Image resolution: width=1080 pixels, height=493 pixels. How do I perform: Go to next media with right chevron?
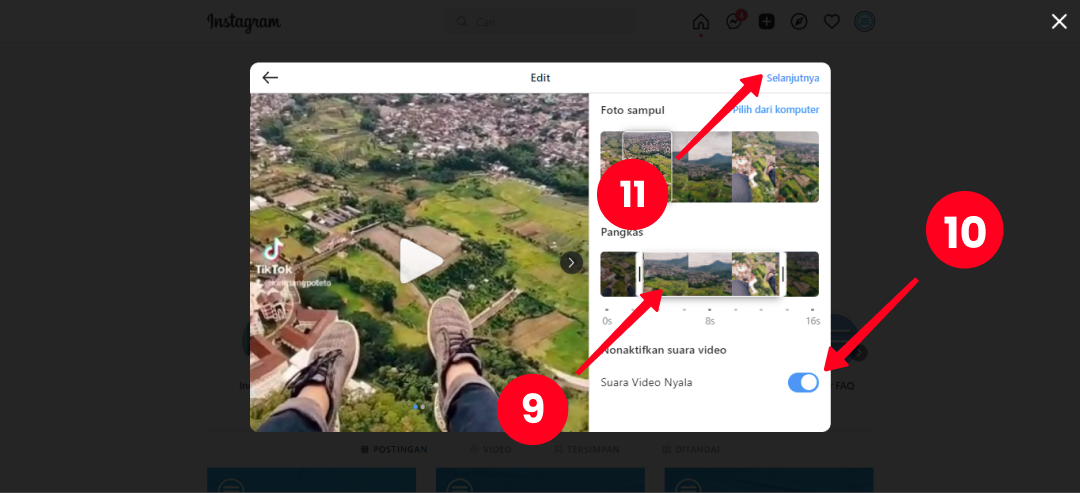point(572,262)
